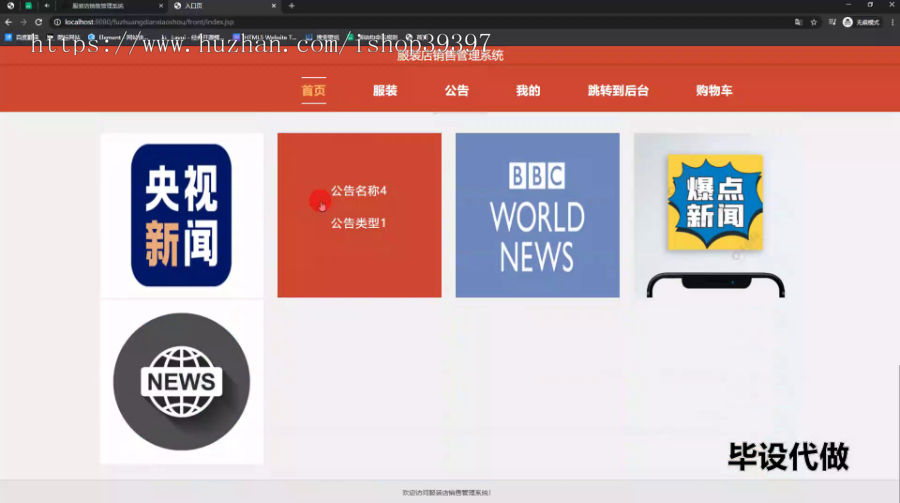Bookmark this page with the star icon

coord(814,22)
